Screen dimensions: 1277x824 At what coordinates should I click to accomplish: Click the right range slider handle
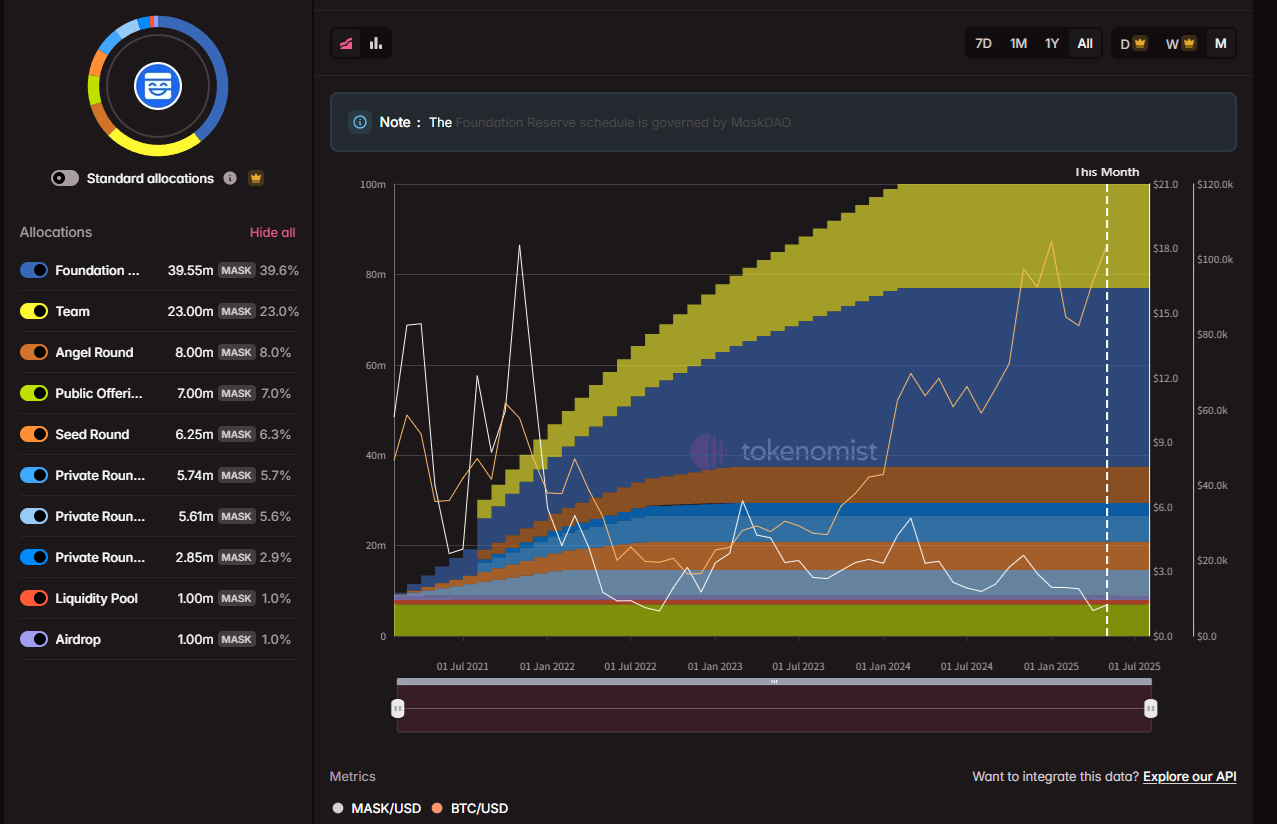[1150, 708]
